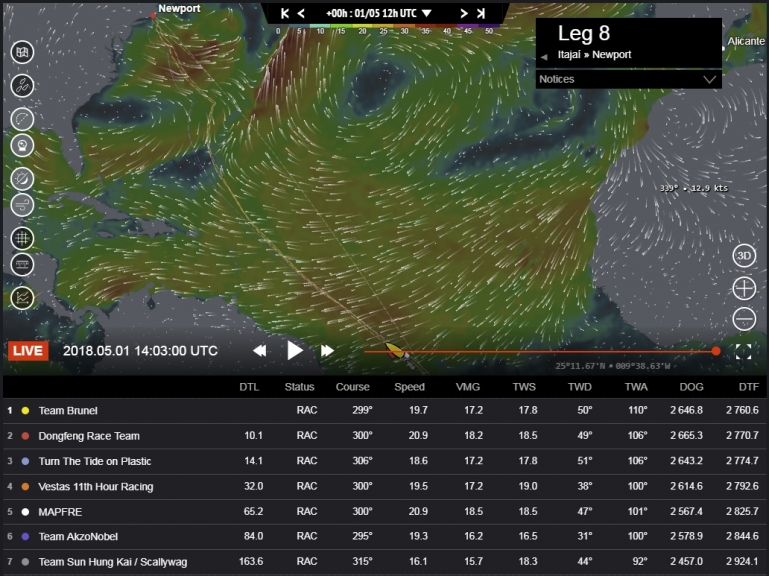Go to previous forecast time step

301,14
